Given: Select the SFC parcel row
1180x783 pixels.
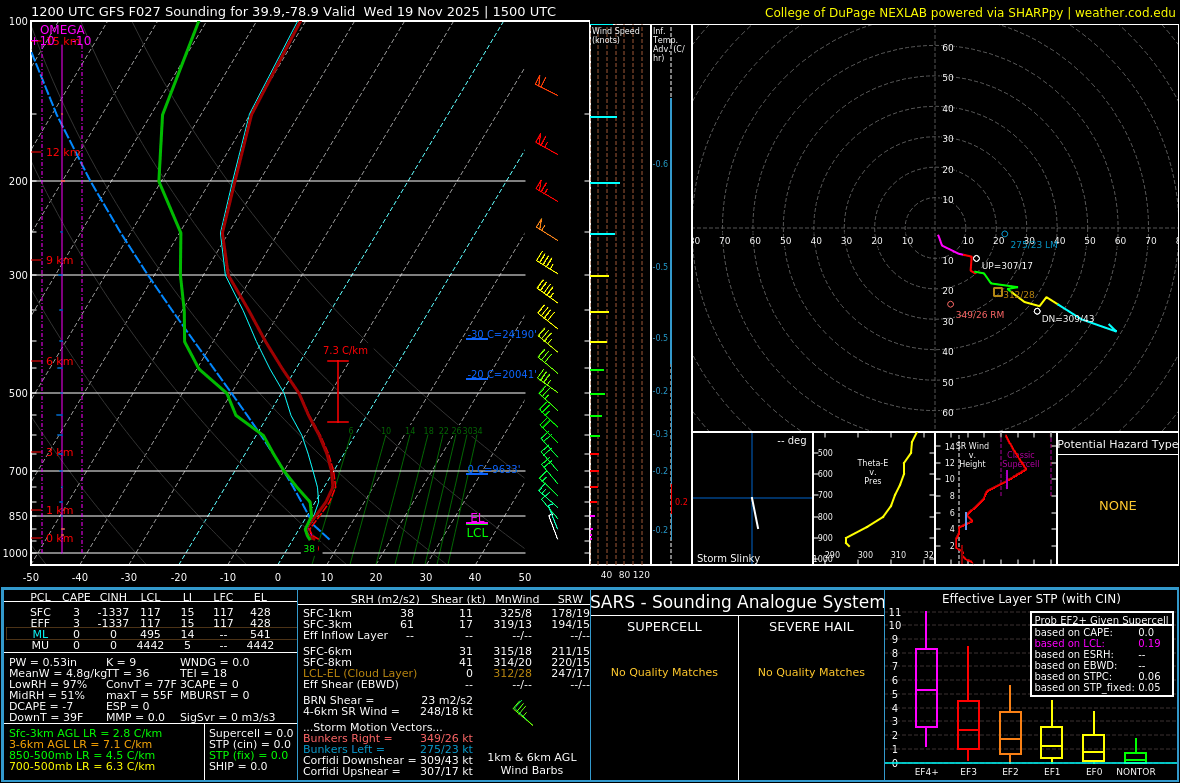Looking at the screenshot, I should [x=151, y=613].
